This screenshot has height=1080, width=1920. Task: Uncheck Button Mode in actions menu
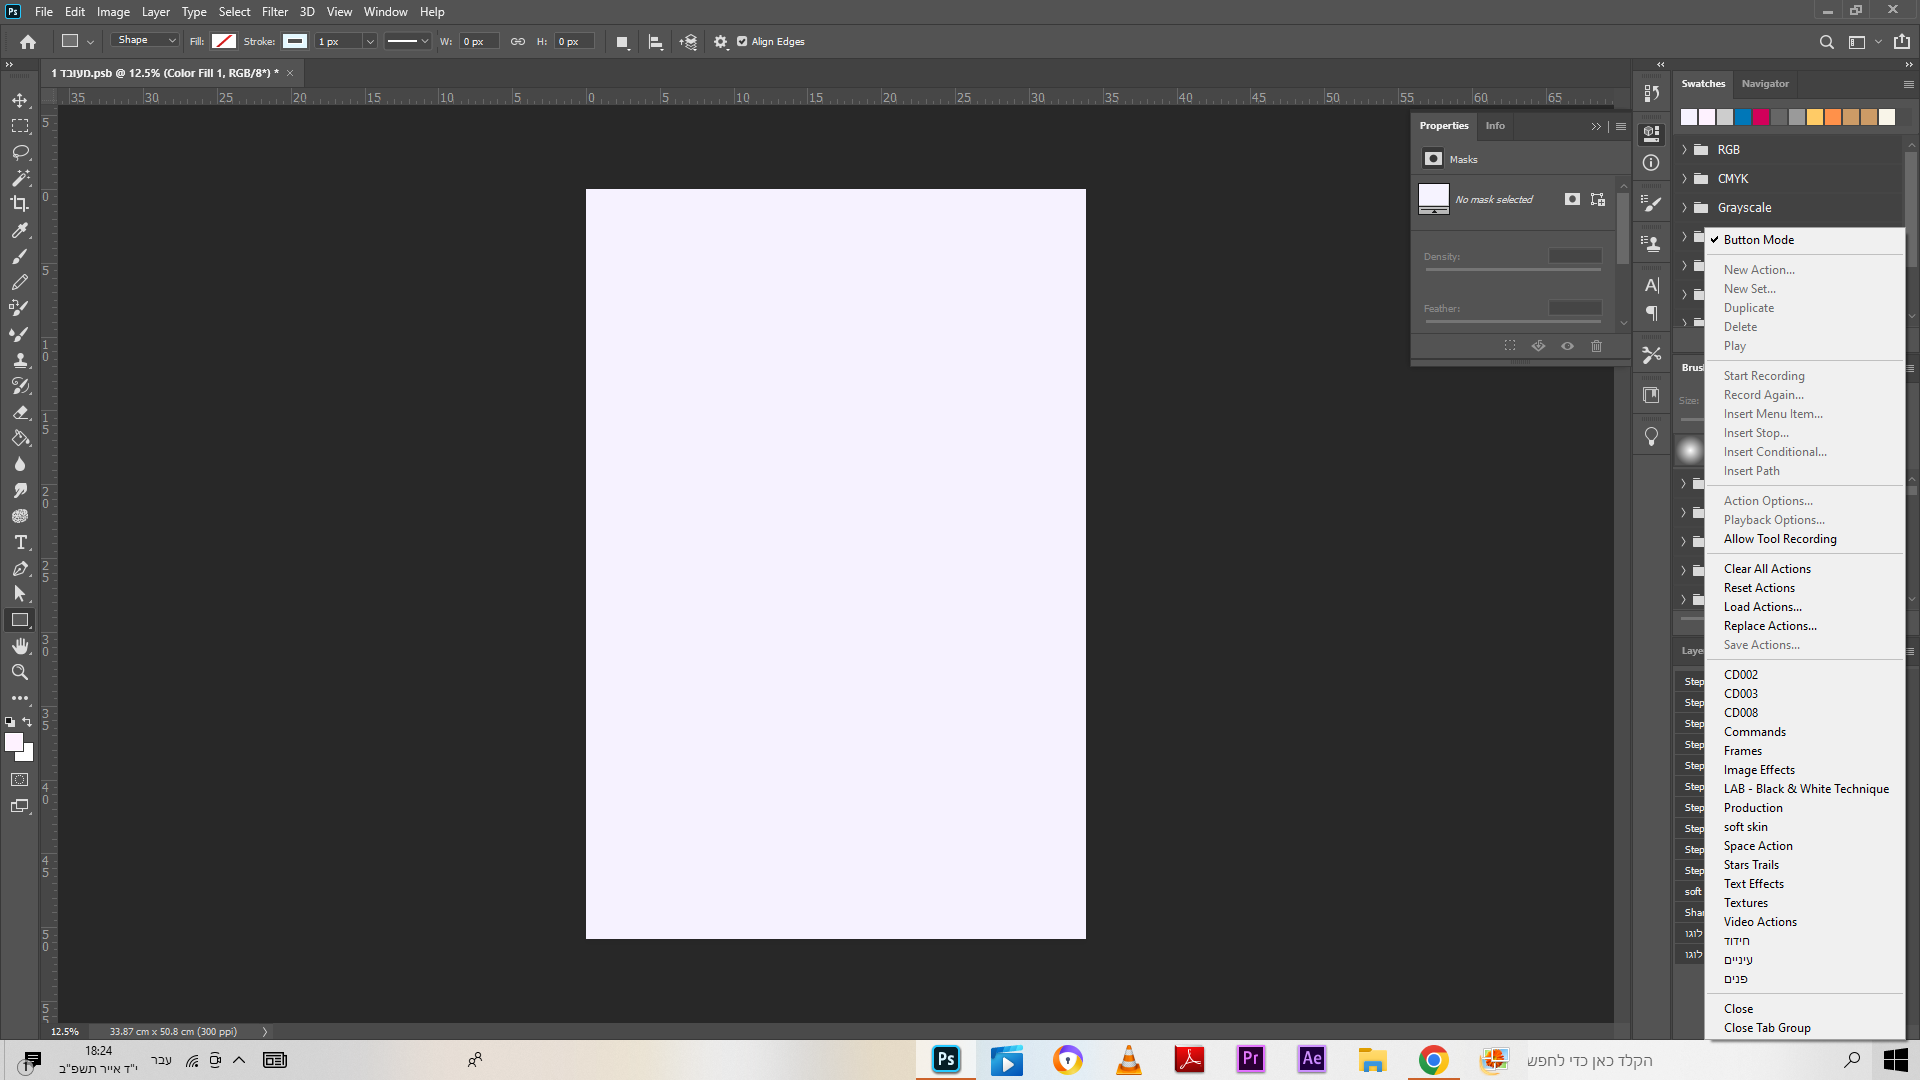1758,240
